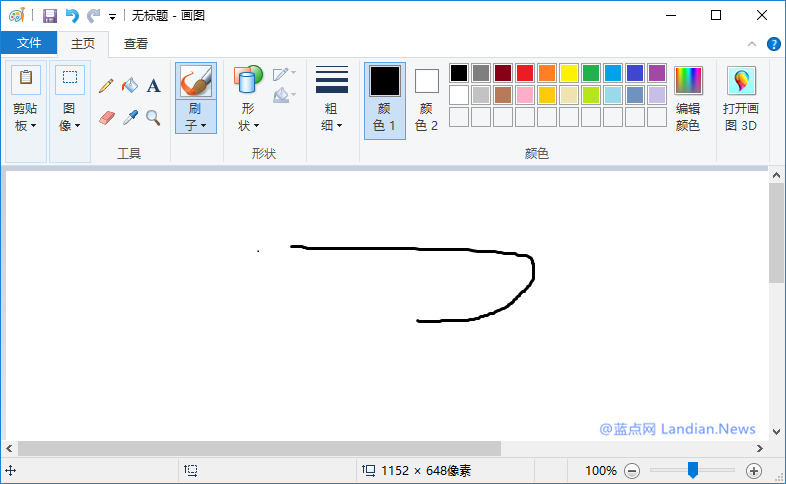The height and width of the screenshot is (484, 786).
Task: Click the Save icon in title bar
Action: [50, 16]
